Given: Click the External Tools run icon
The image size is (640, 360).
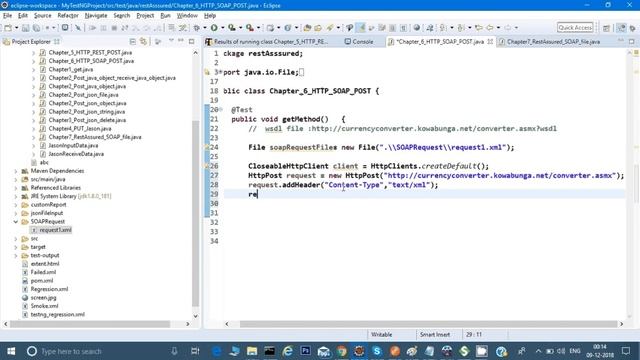Looking at the screenshot, I should point(249,28).
